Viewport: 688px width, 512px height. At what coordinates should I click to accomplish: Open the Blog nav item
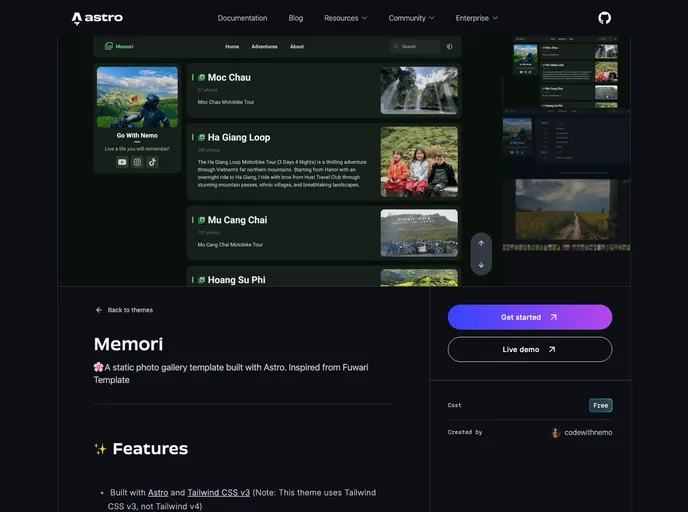296,18
